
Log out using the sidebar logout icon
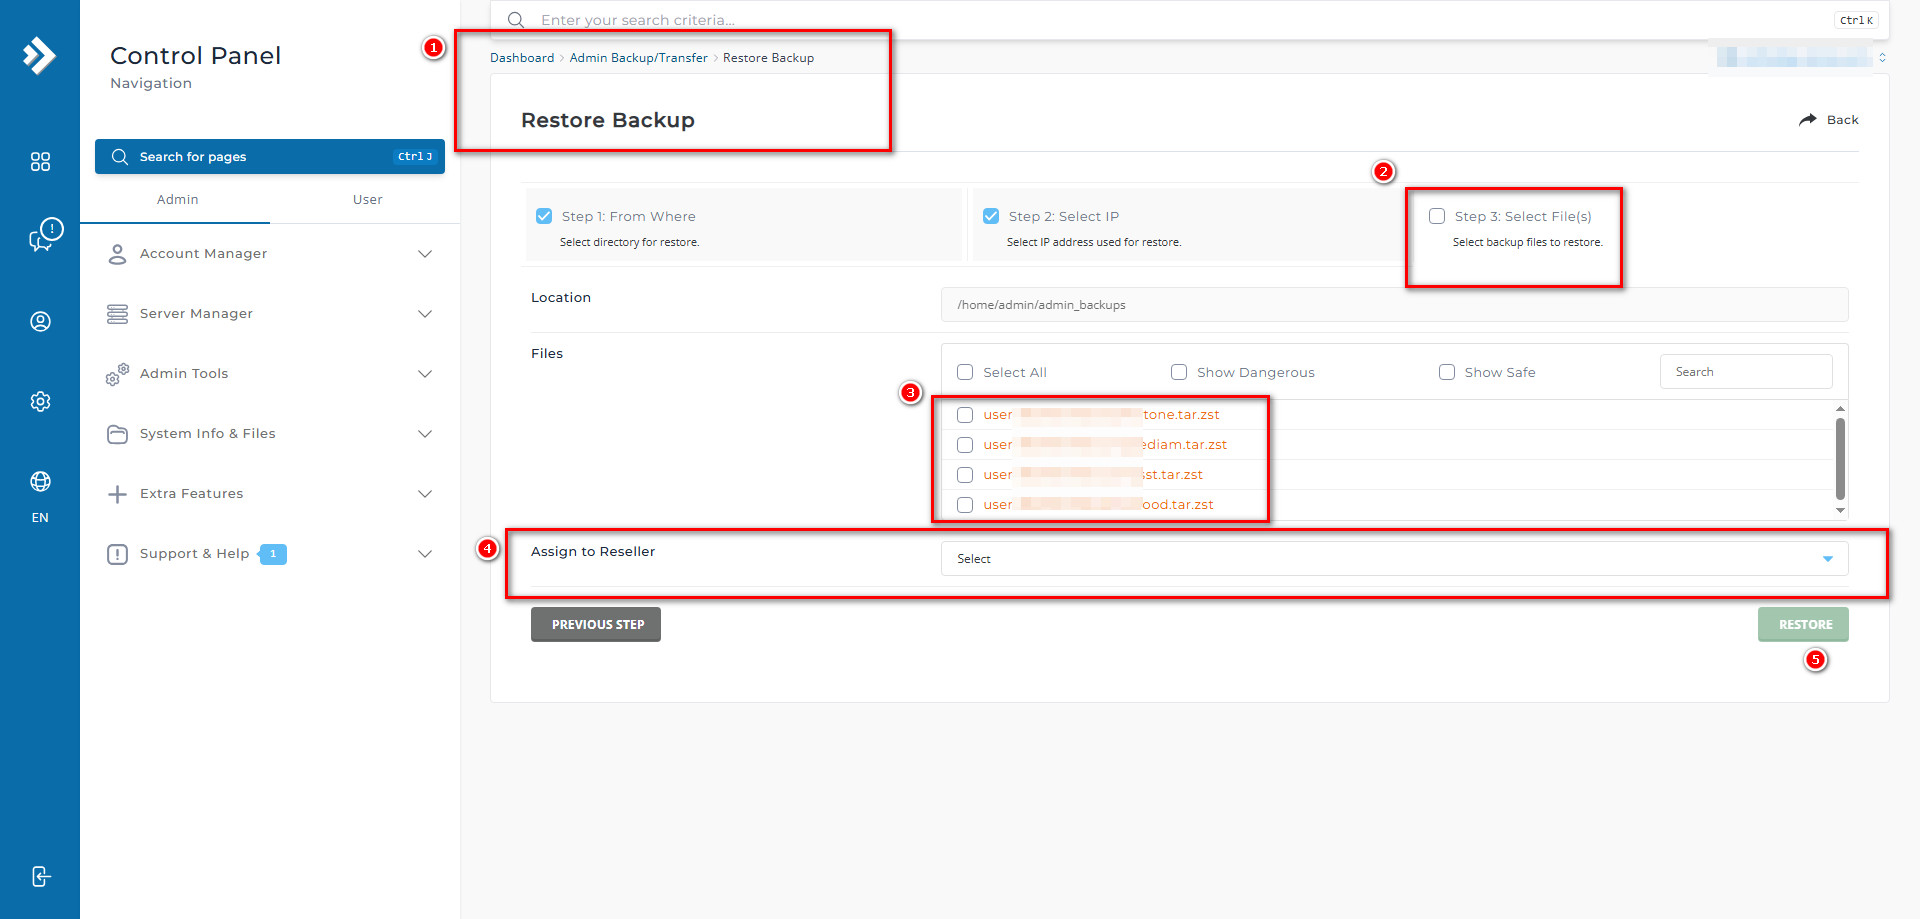tap(40, 876)
